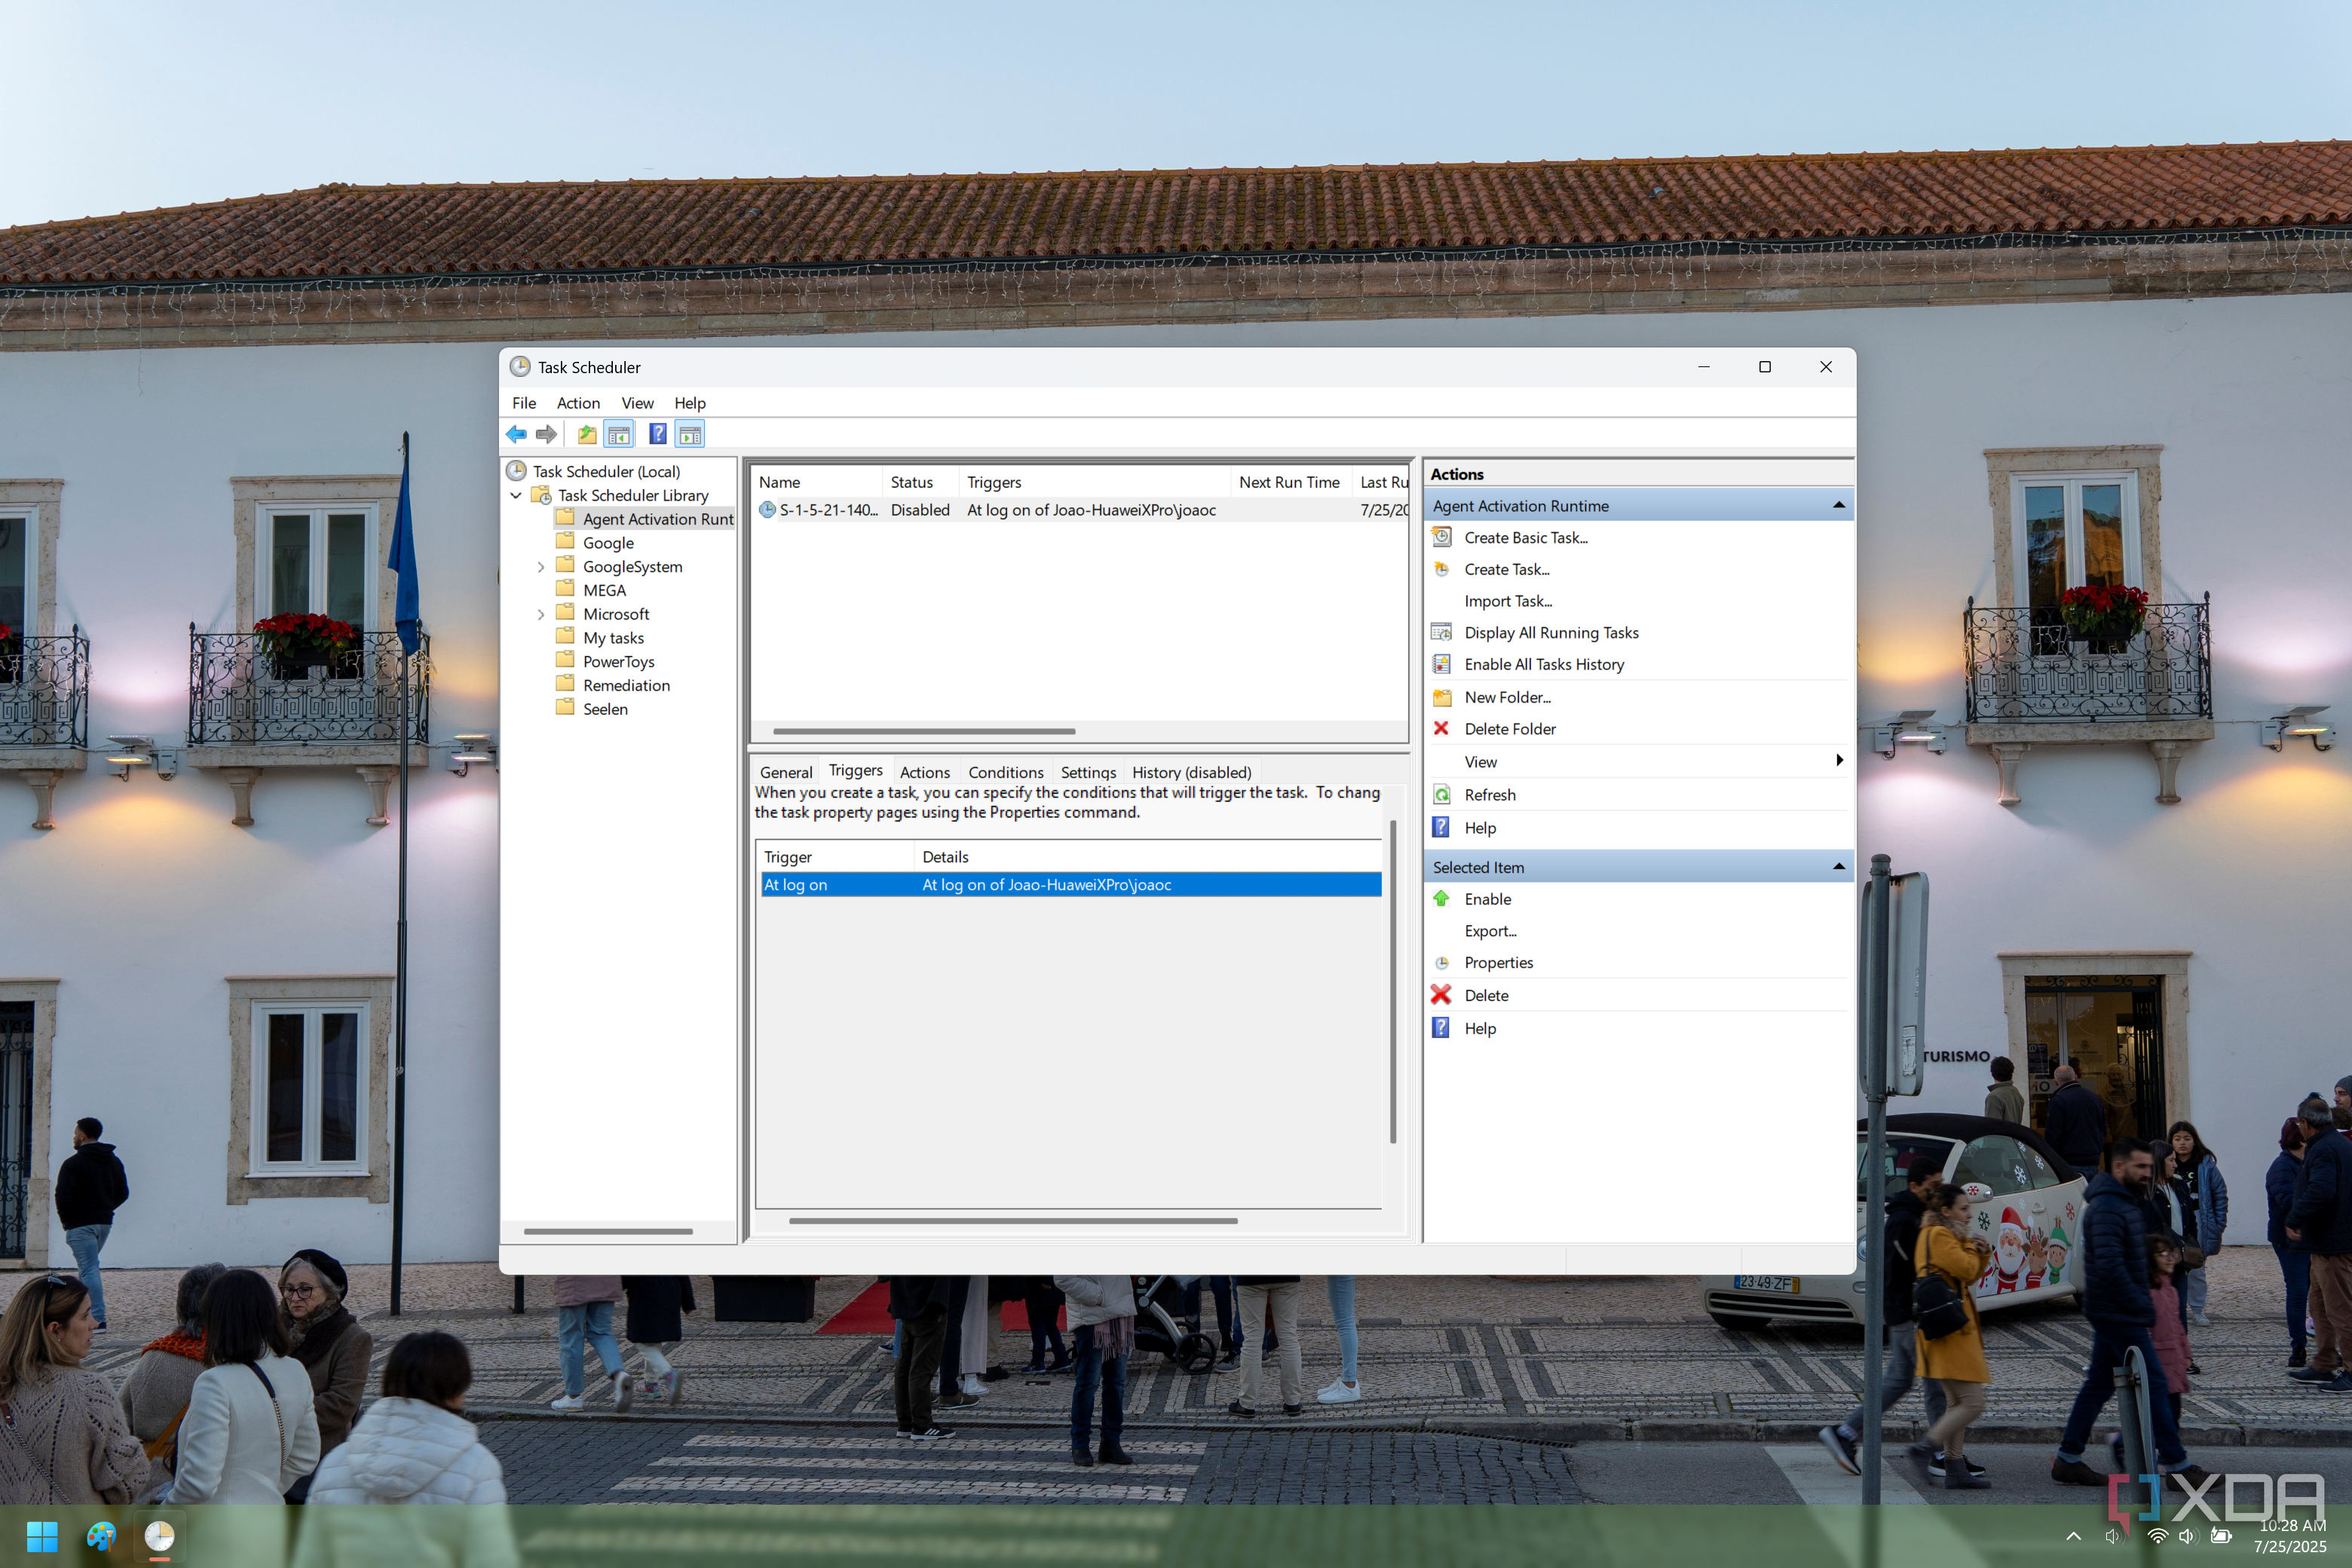Switch to the Settings tab

point(1088,772)
